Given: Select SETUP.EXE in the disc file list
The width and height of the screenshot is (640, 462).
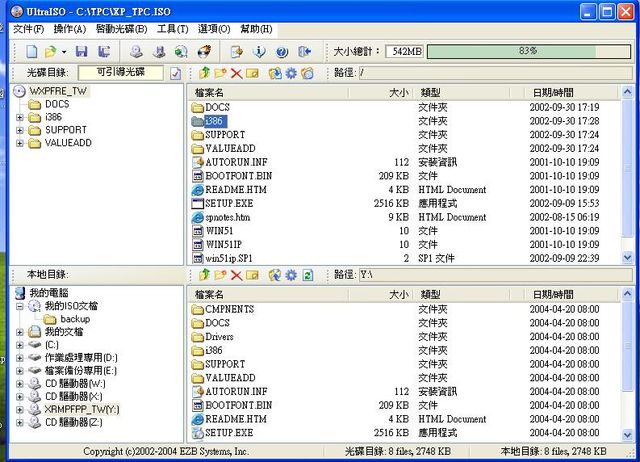Looking at the screenshot, I should [x=229, y=203].
